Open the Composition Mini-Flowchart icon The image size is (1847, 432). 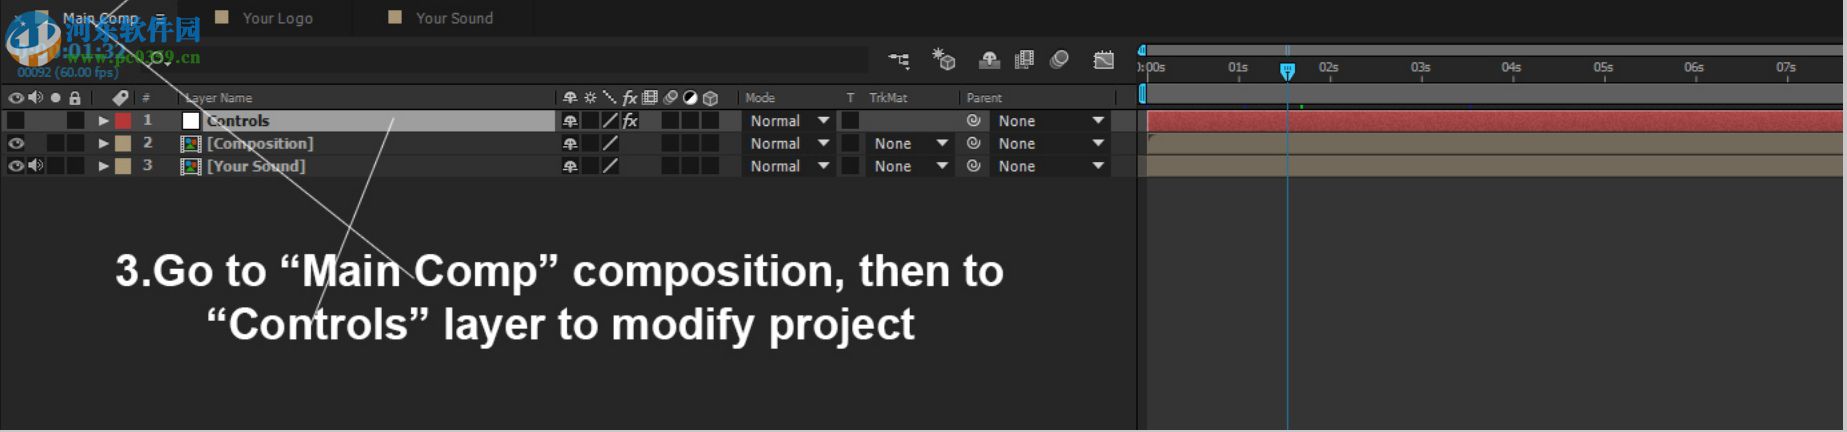[898, 61]
